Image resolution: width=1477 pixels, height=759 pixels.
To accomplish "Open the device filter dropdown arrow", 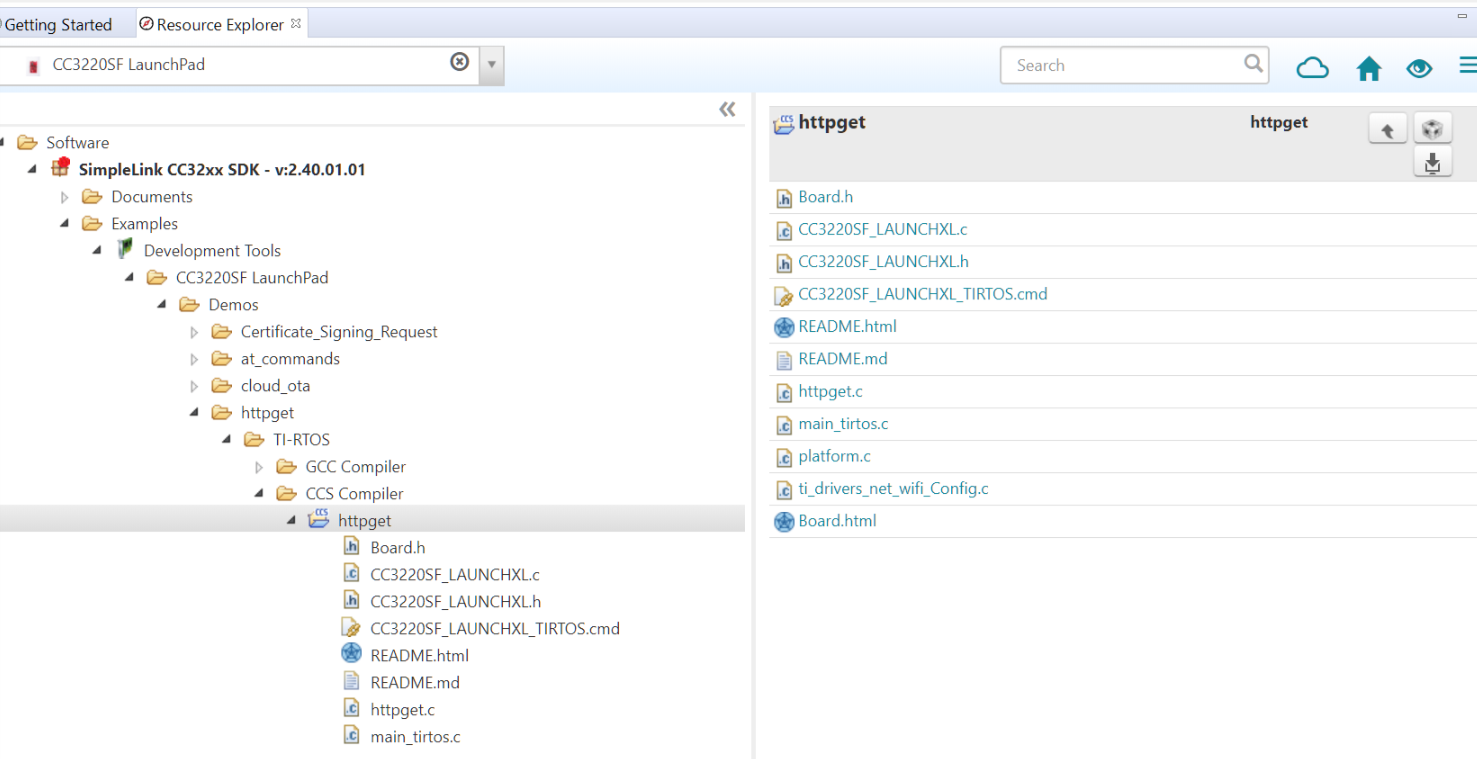I will [491, 65].
